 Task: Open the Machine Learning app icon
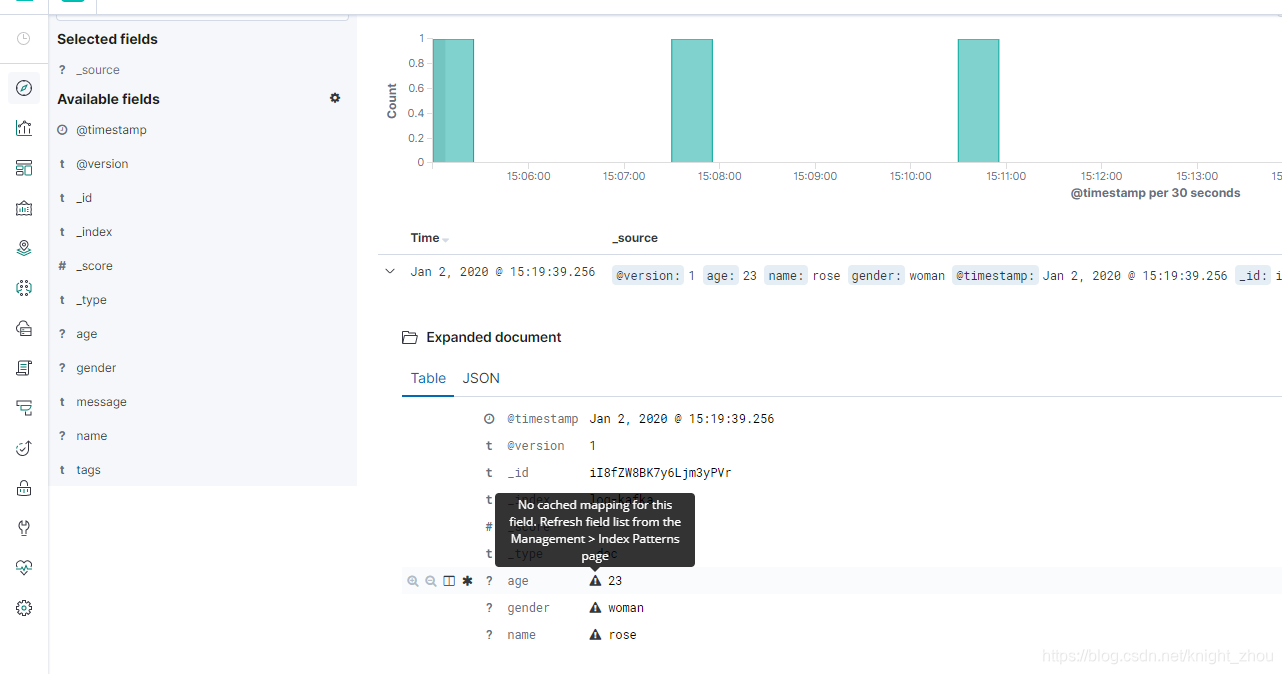[x=24, y=288]
